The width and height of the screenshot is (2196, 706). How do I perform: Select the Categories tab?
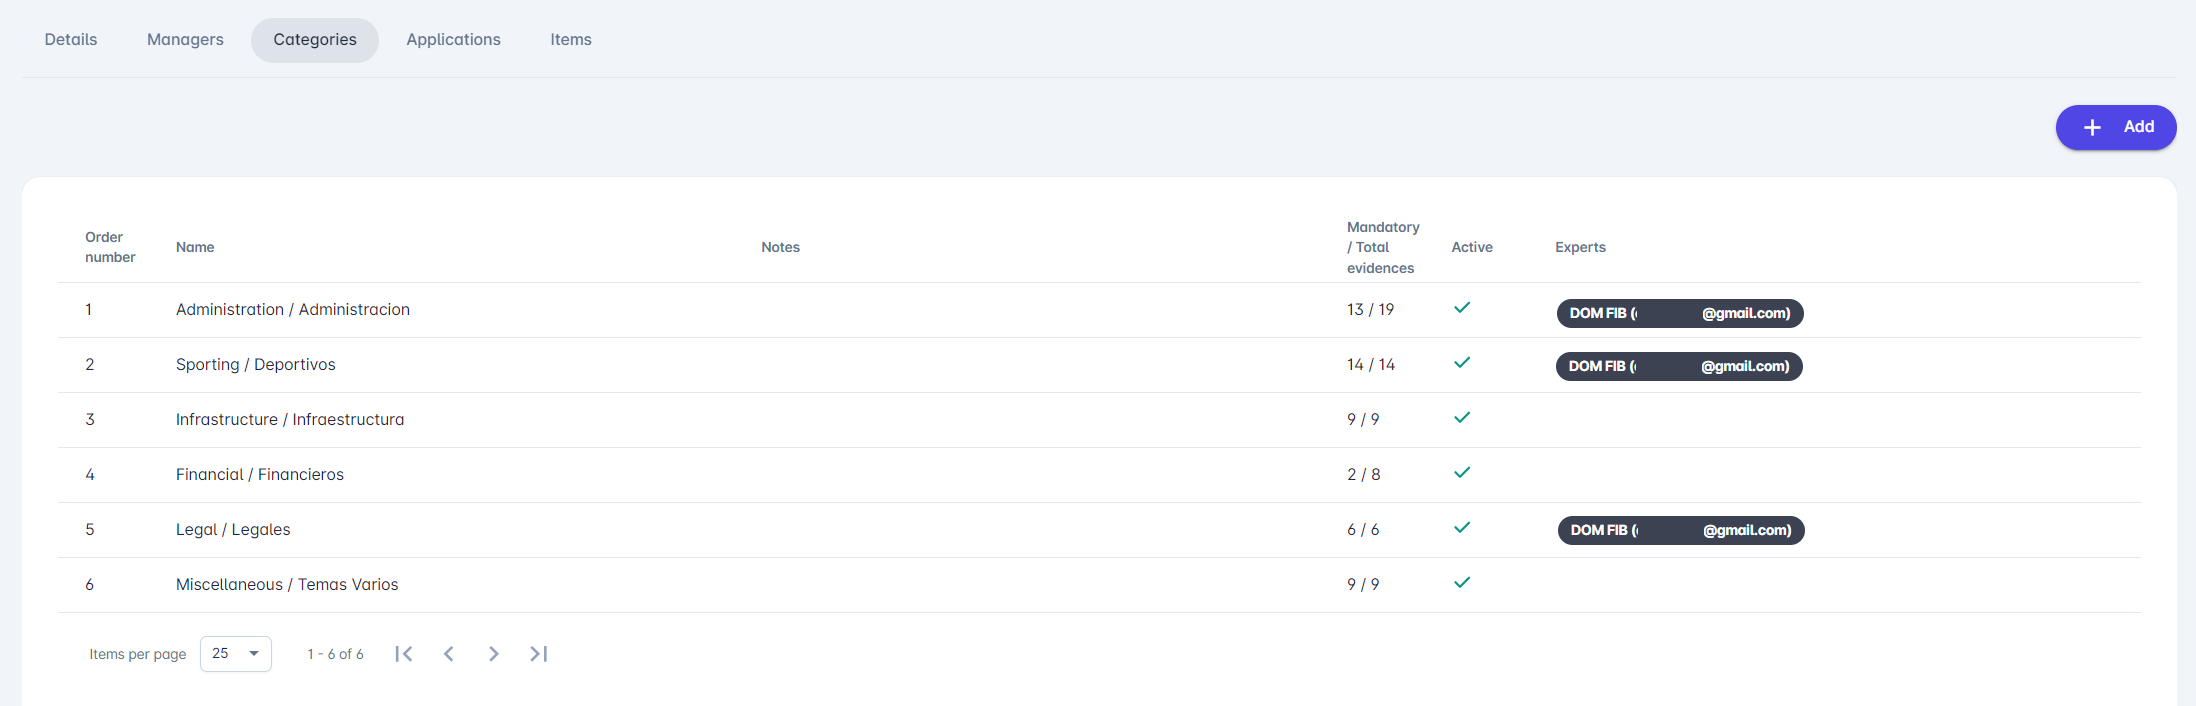[x=315, y=40]
